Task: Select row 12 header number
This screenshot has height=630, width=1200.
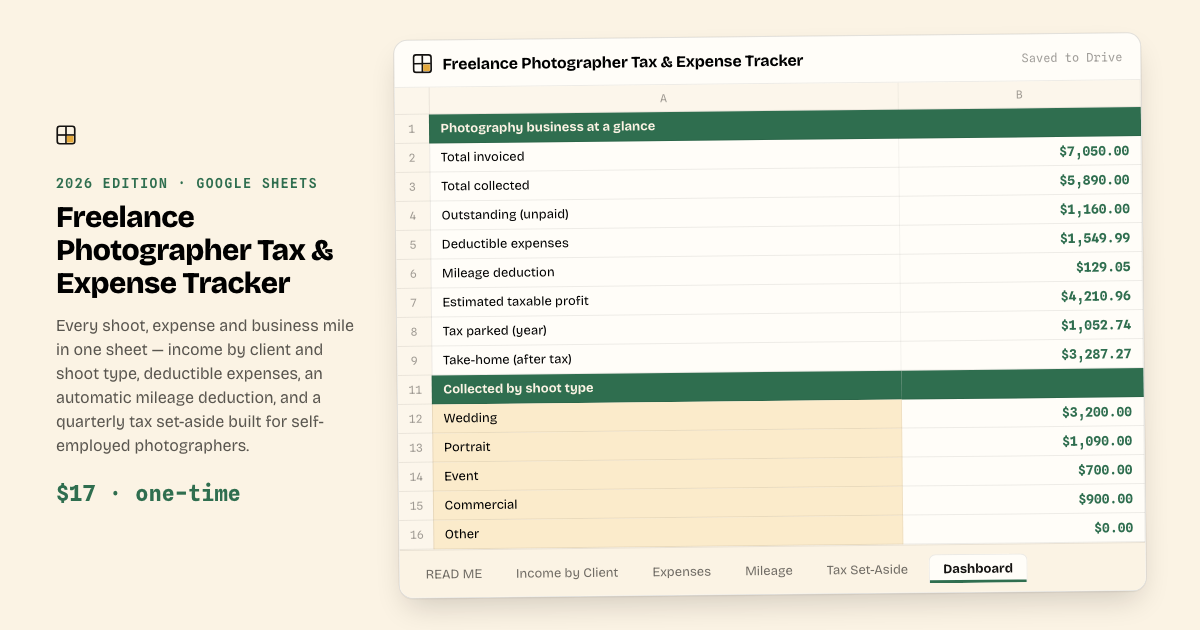Action: [415, 419]
